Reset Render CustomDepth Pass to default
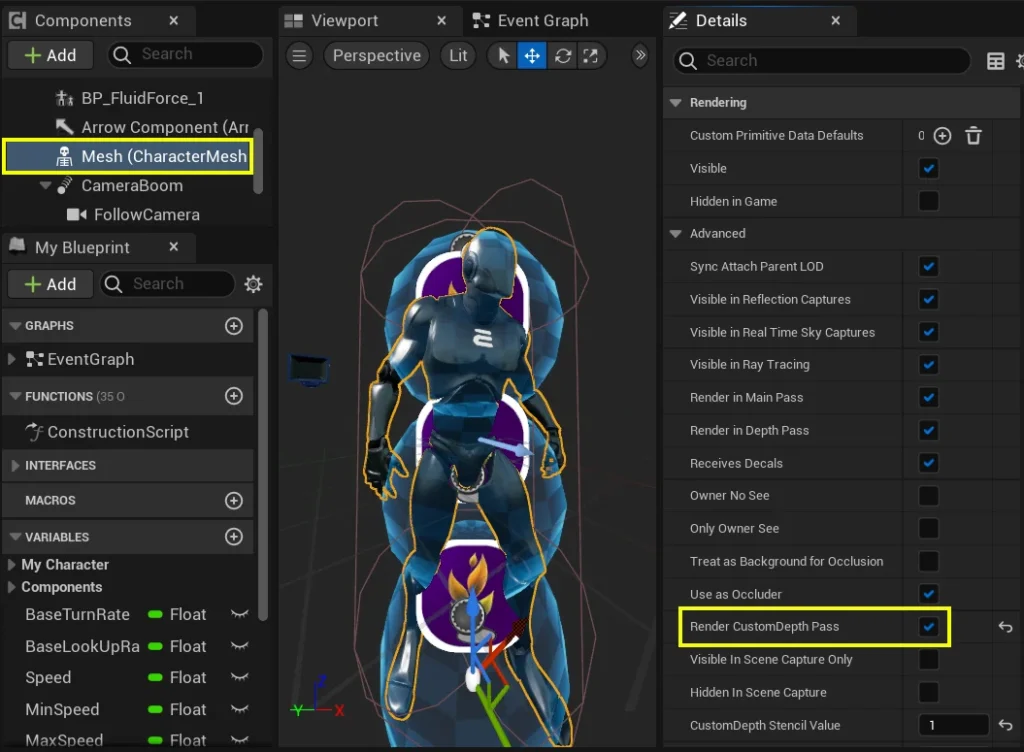Screen dimensions: 1024x752 pyautogui.click(x=1006, y=627)
